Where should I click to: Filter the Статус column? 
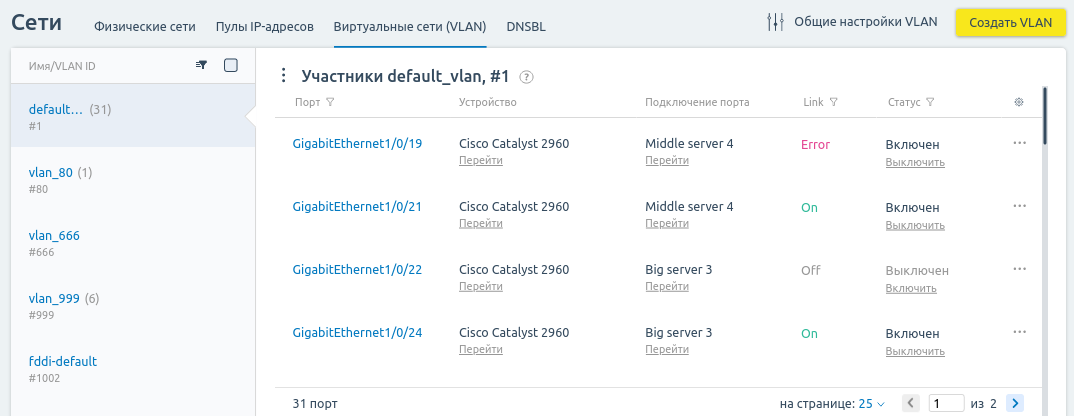click(930, 102)
